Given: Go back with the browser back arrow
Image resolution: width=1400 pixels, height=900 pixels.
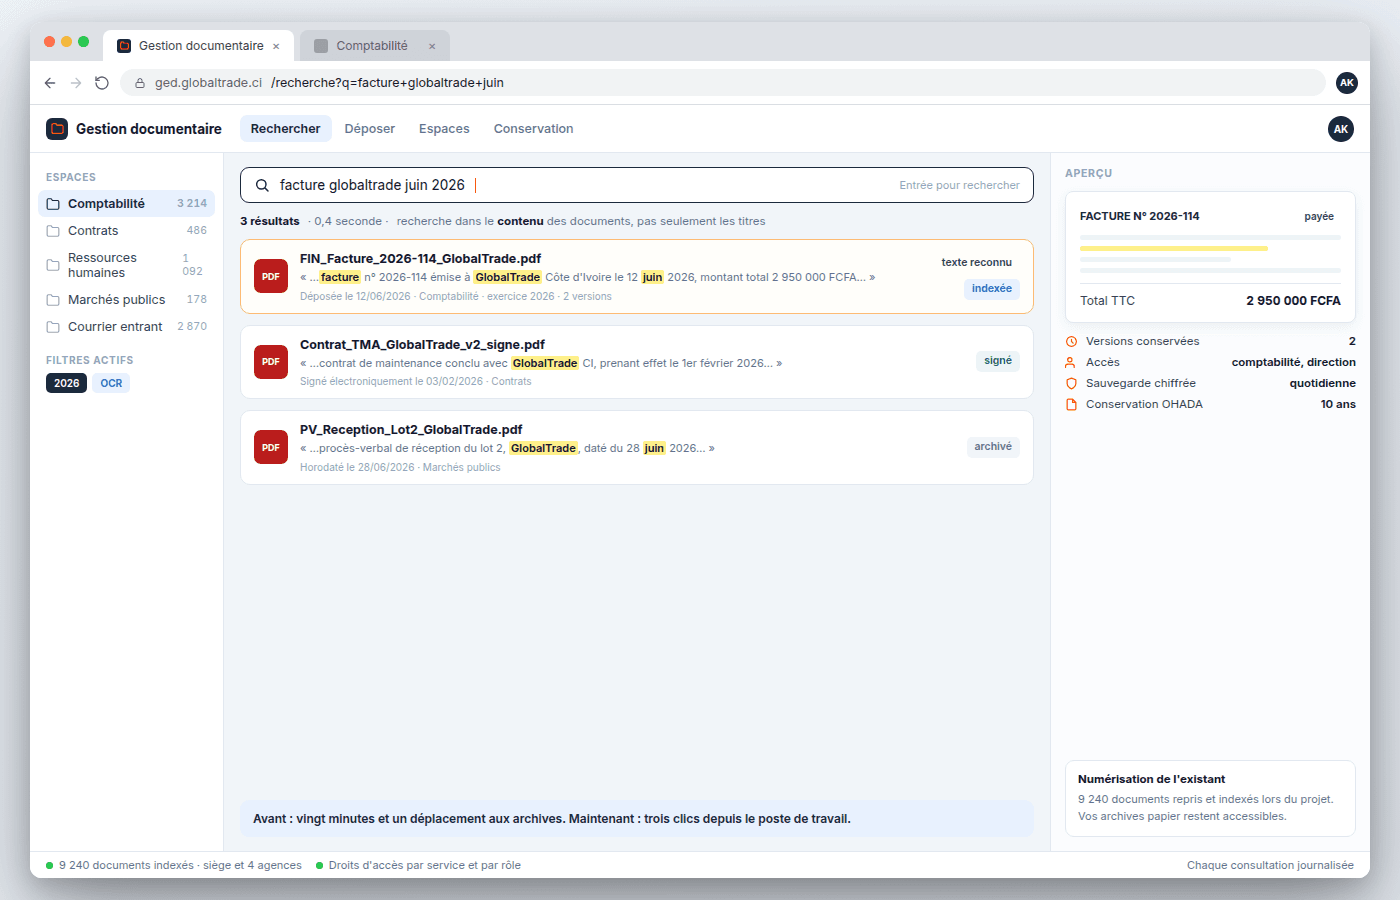Looking at the screenshot, I should [x=50, y=83].
